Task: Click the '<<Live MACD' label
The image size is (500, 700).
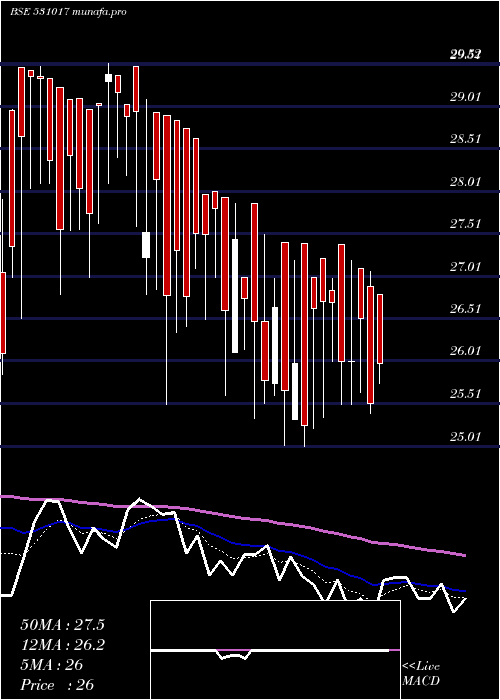Action: [421, 674]
